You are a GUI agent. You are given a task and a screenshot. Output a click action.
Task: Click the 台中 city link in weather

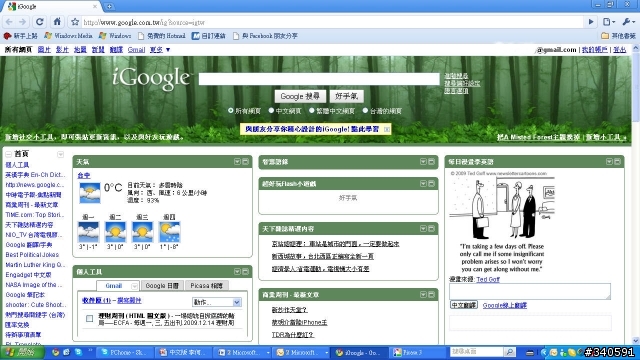pyautogui.click(x=84, y=176)
